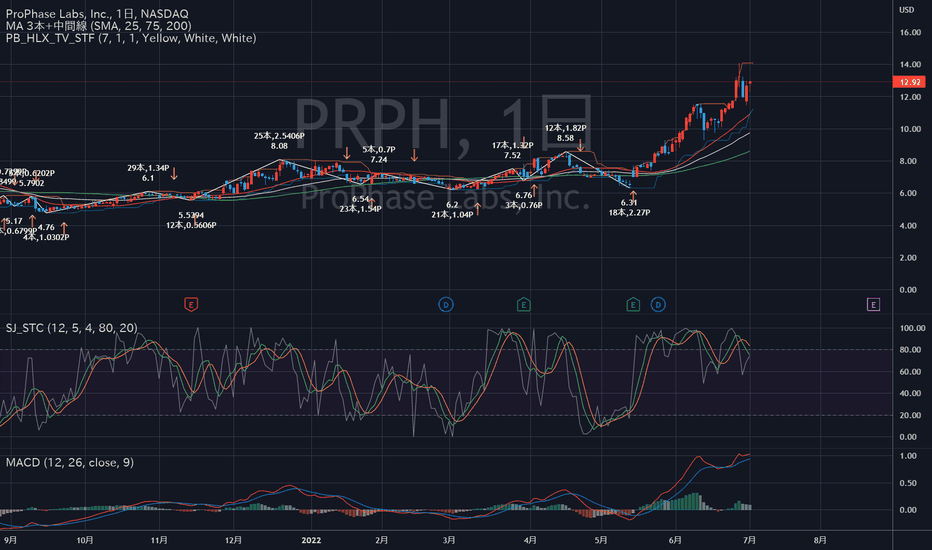Image resolution: width=932 pixels, height=550 pixels.
Task: Click the USD currency label on price axis
Action: (906, 10)
